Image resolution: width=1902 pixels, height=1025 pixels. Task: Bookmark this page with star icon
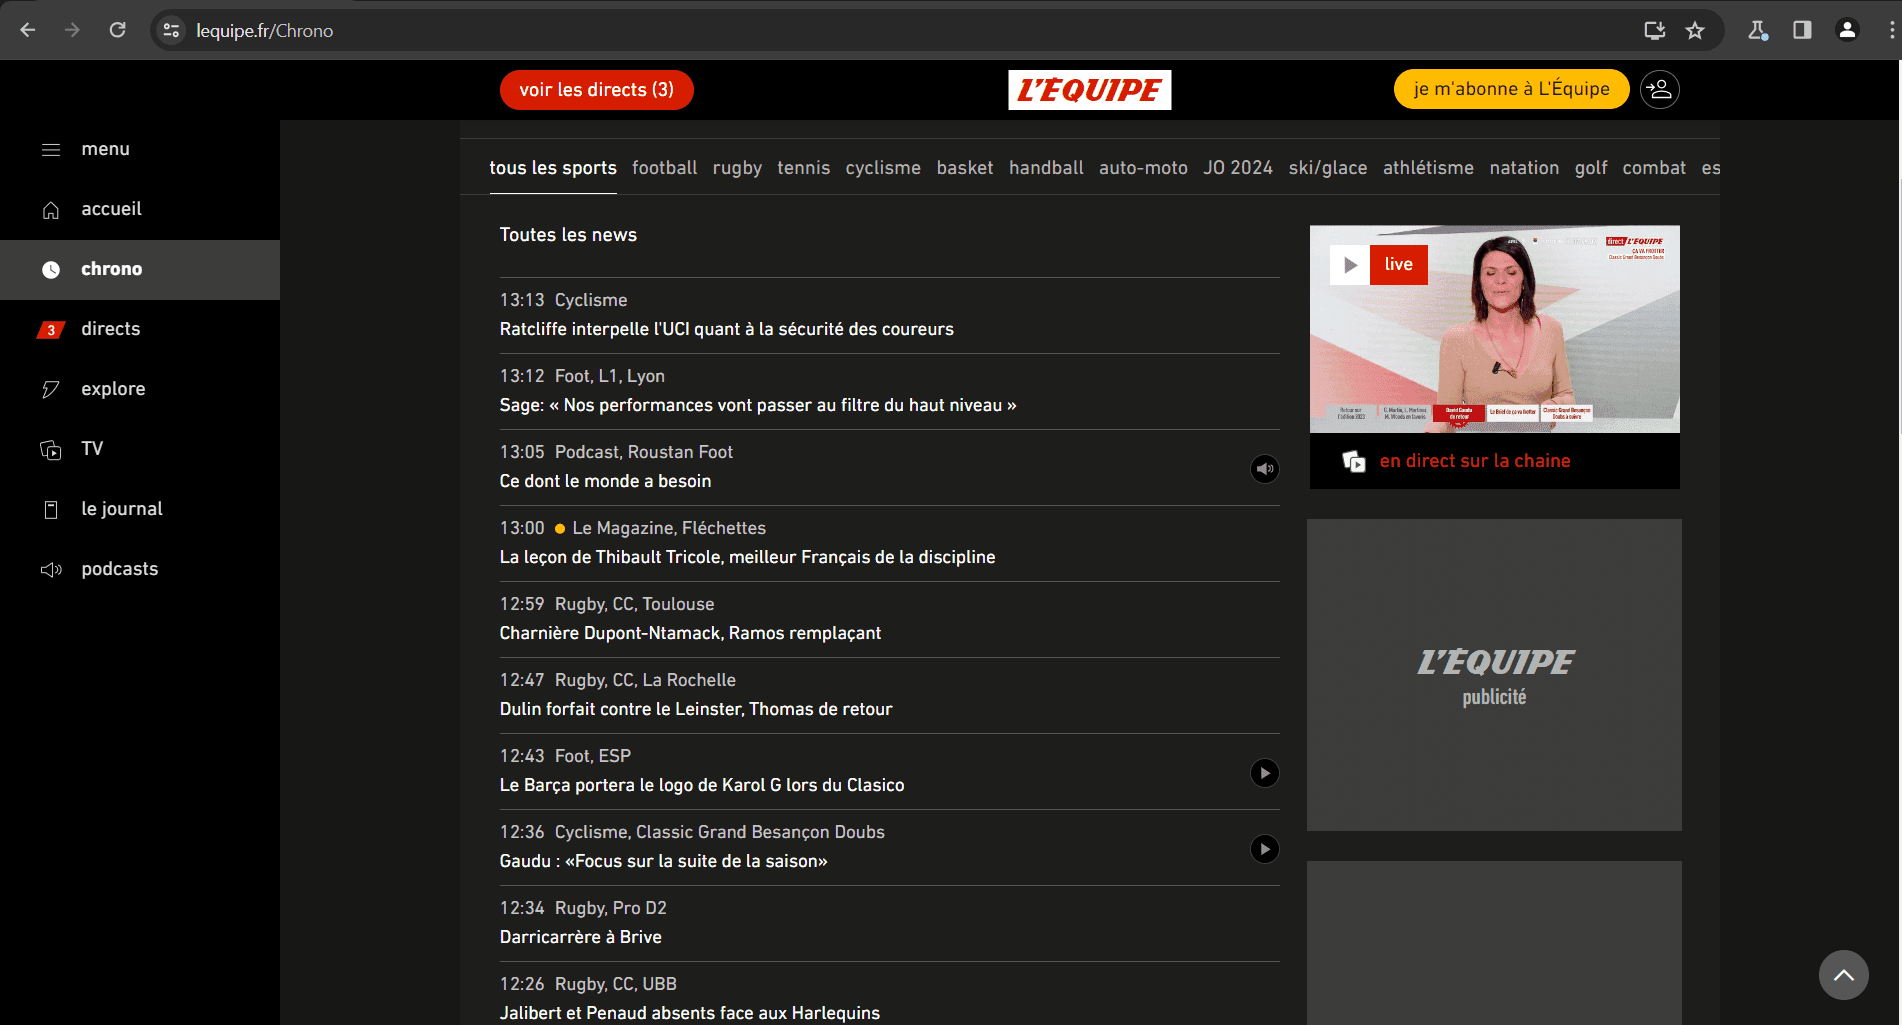(x=1695, y=30)
